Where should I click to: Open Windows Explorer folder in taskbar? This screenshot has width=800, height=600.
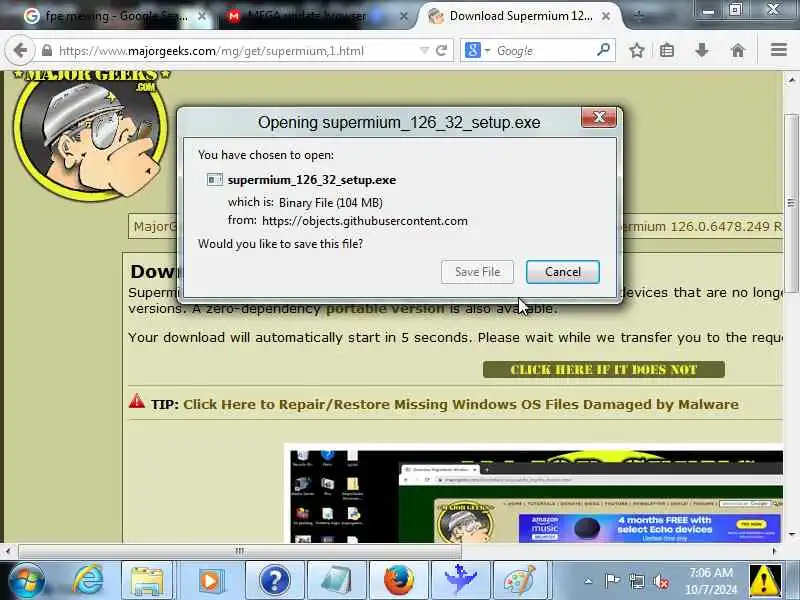147,581
